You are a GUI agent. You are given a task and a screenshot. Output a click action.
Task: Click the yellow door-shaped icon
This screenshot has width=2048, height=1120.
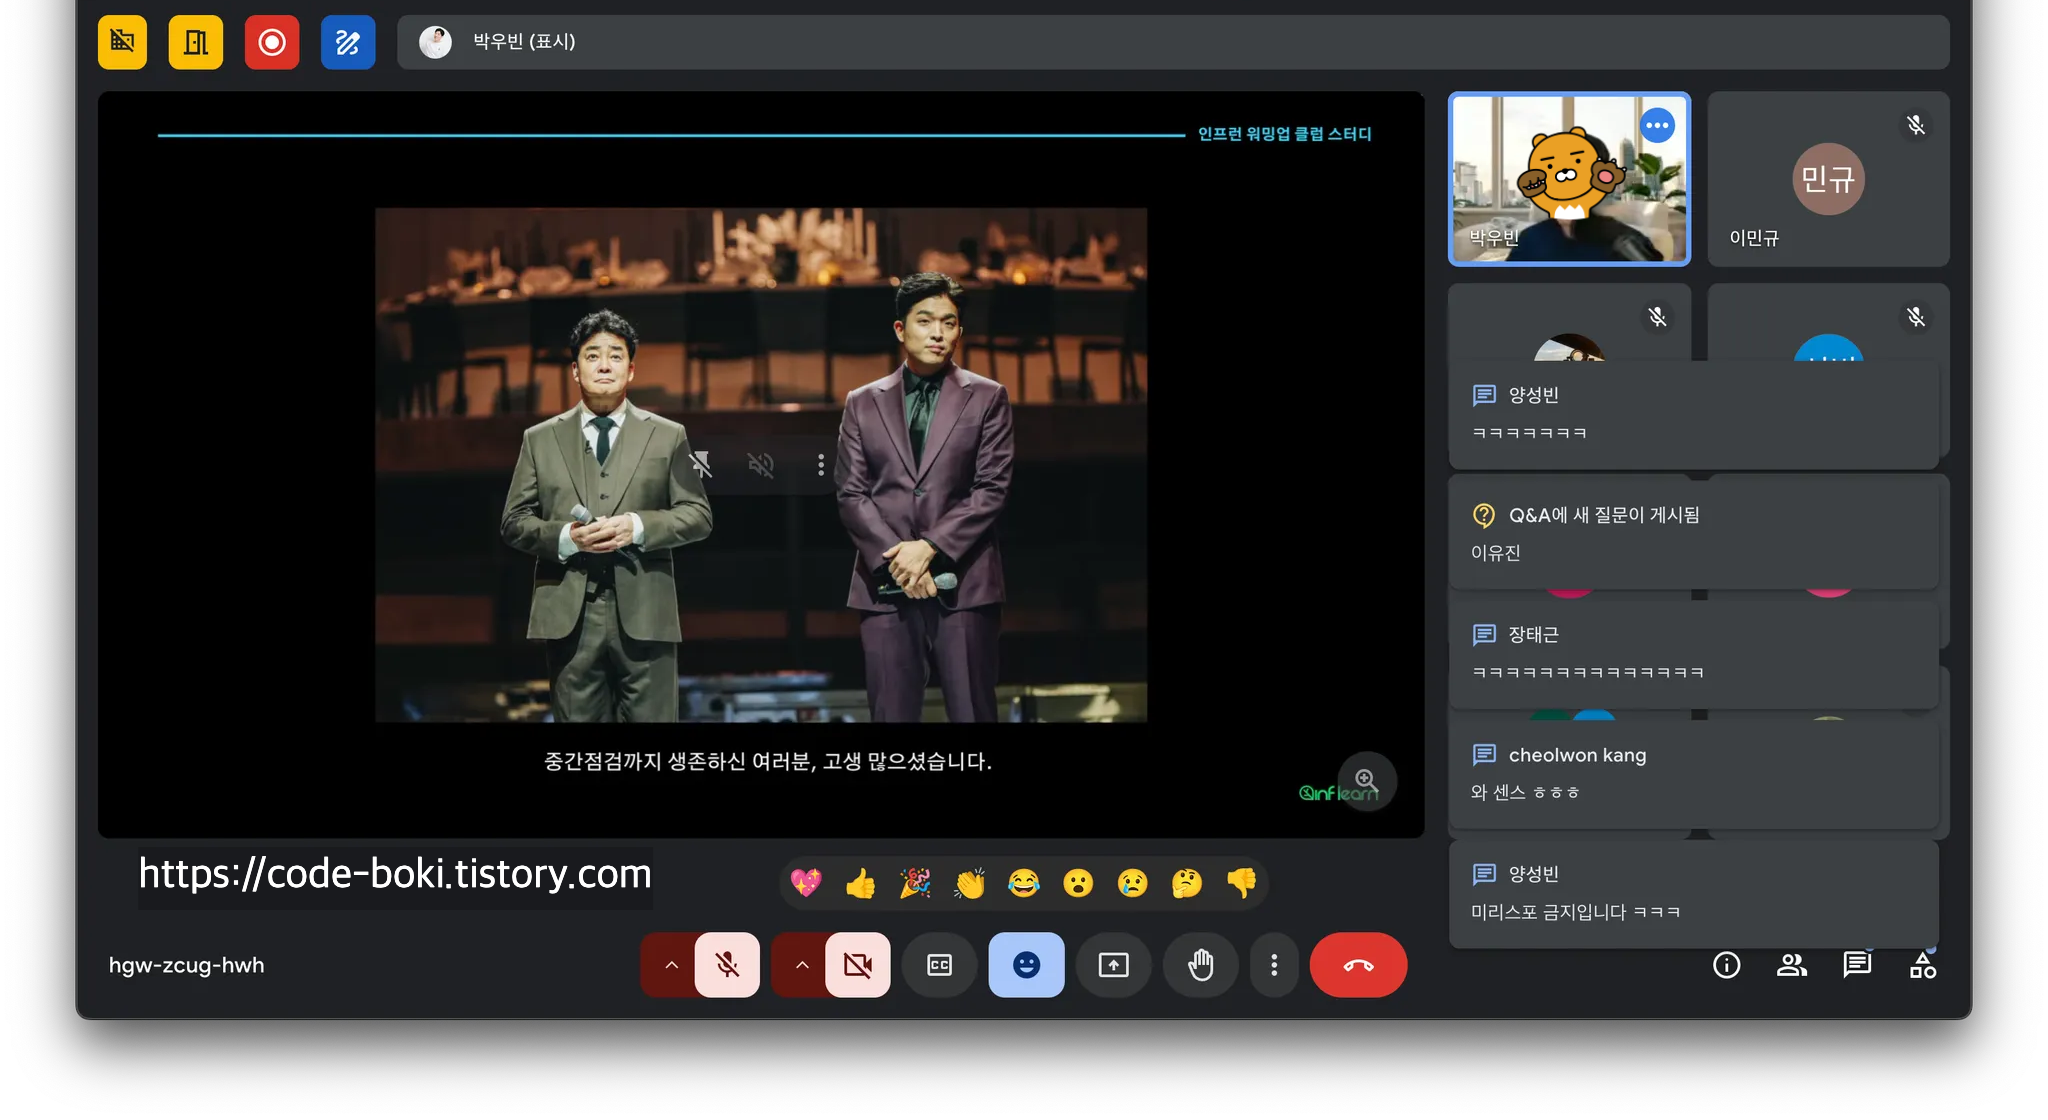(196, 42)
